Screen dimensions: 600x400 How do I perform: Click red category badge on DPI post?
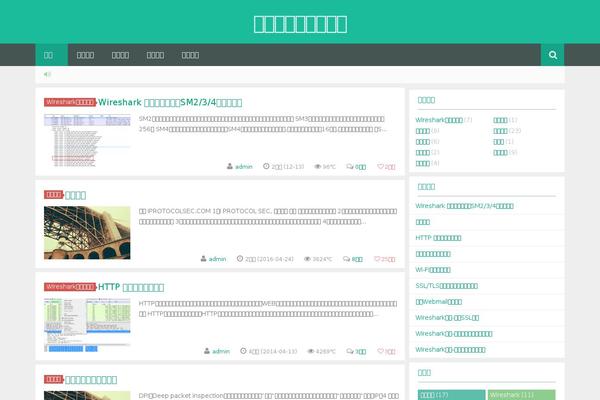(54, 379)
